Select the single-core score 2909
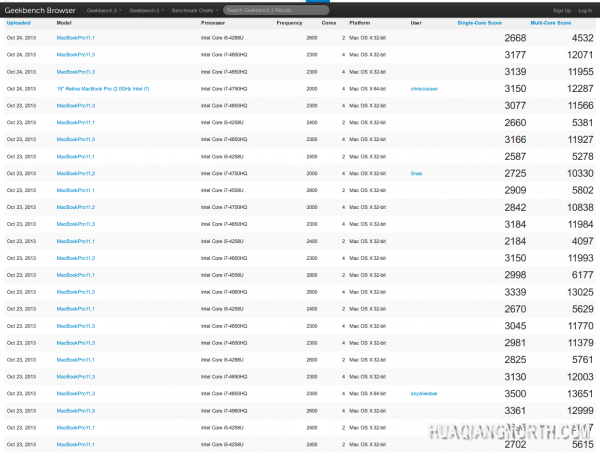Viewport: 600px width, 452px height. [515, 190]
